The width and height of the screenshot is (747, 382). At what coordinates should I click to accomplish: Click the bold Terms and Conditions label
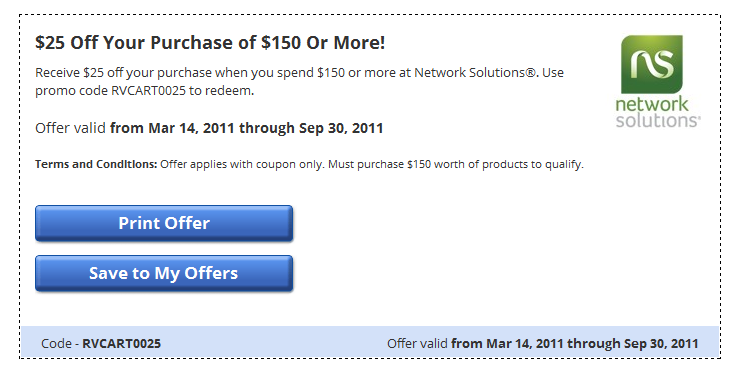click(96, 164)
